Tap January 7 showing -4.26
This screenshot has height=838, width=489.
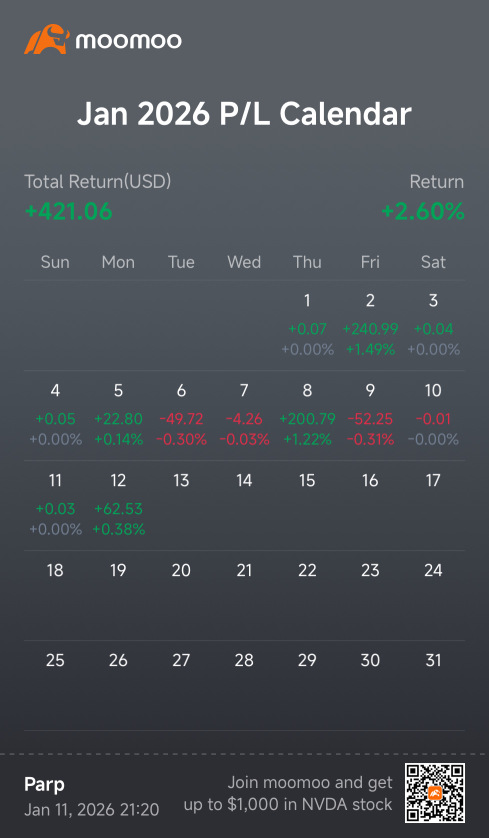(x=244, y=415)
